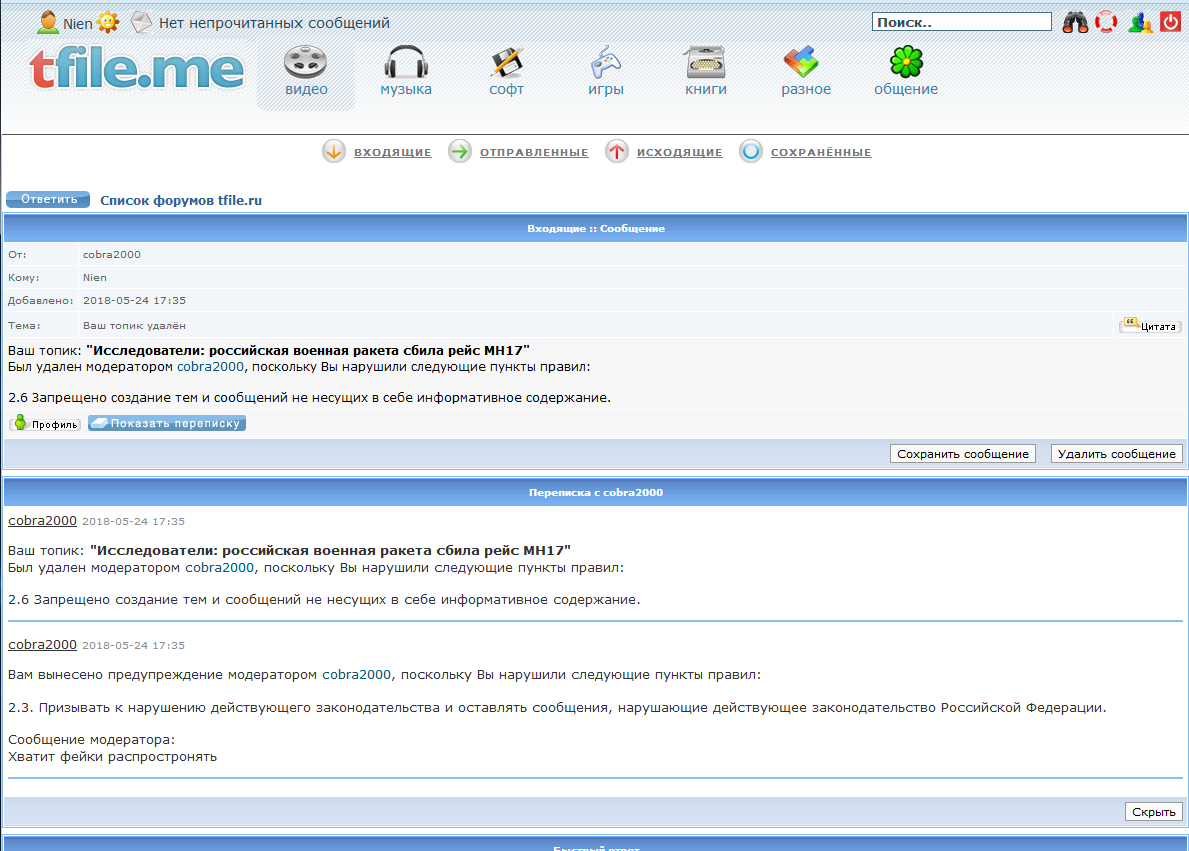
Task: Open help via the lifebuoy icon
Action: [x=1106, y=22]
